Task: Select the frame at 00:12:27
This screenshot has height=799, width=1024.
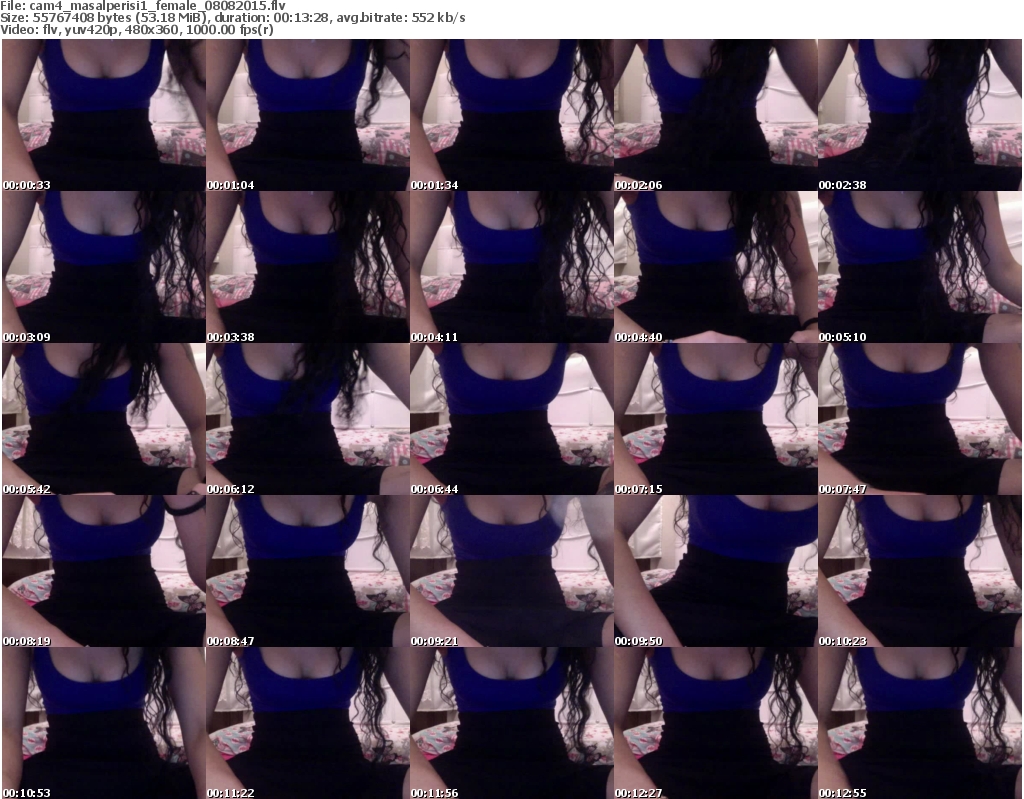Action: click(x=716, y=723)
